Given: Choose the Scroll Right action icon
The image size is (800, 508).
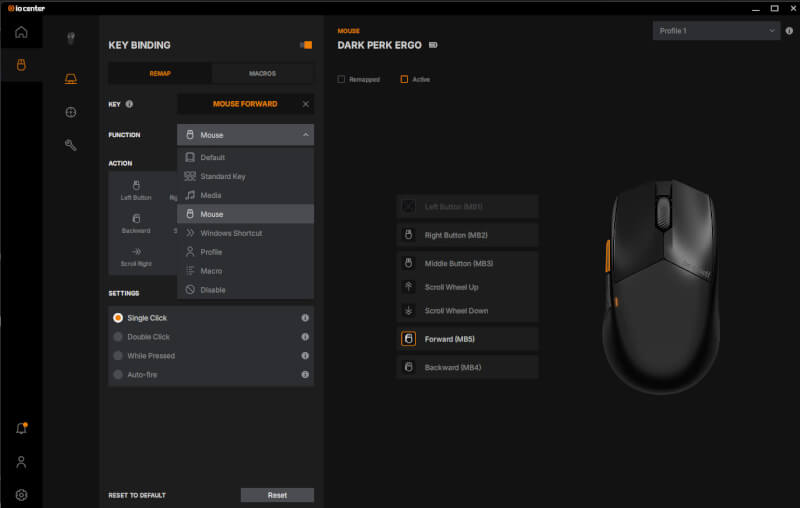Looking at the screenshot, I should [x=136, y=251].
